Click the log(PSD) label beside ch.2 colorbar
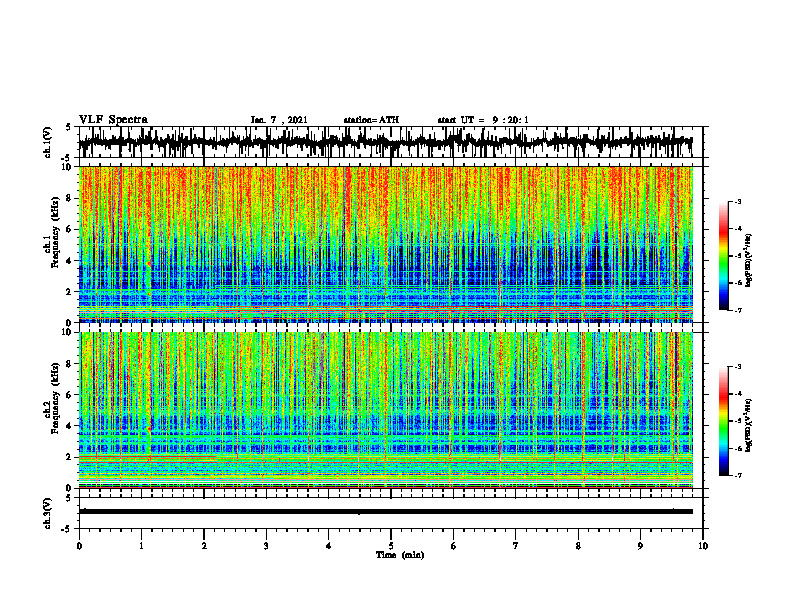This screenshot has height=612, width=792. [748, 425]
